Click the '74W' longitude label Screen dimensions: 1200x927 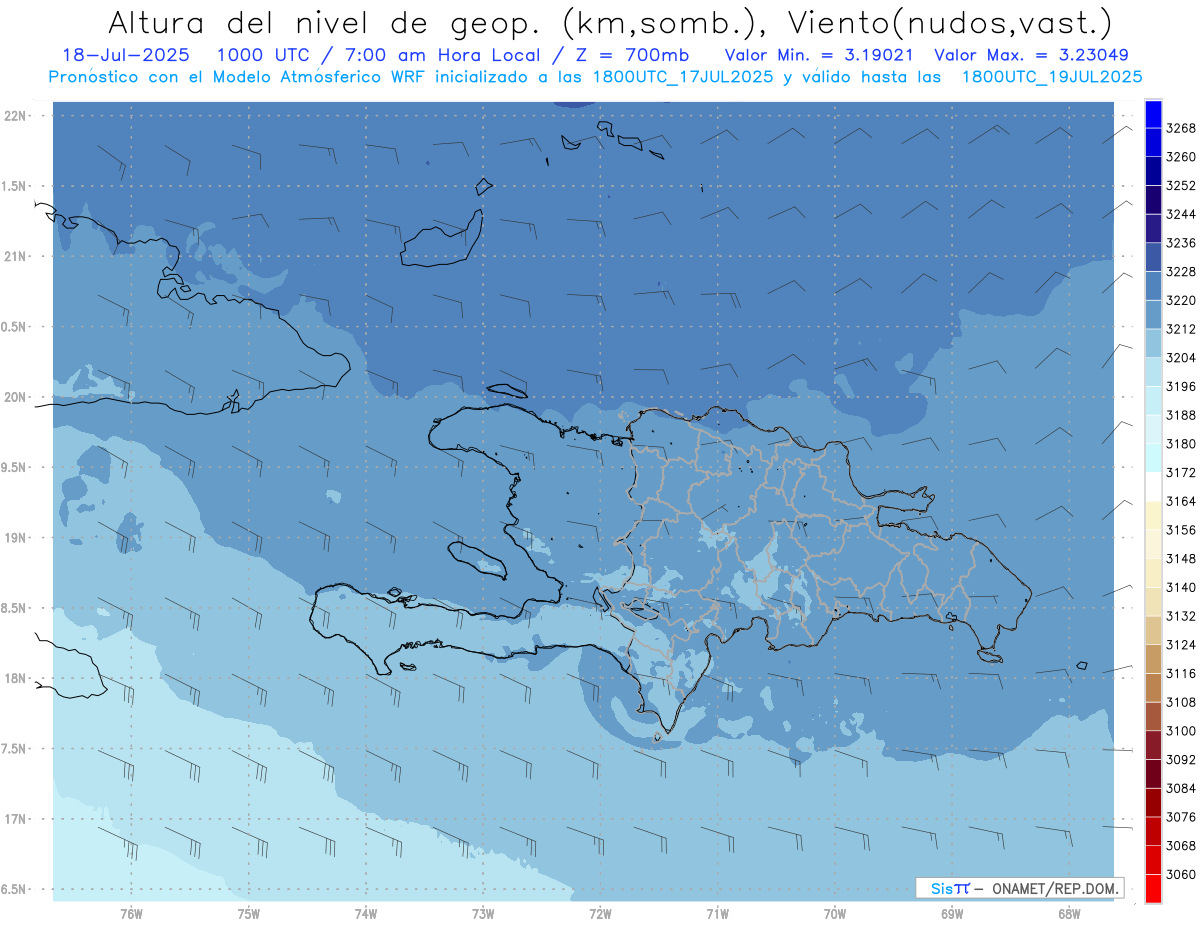(366, 913)
